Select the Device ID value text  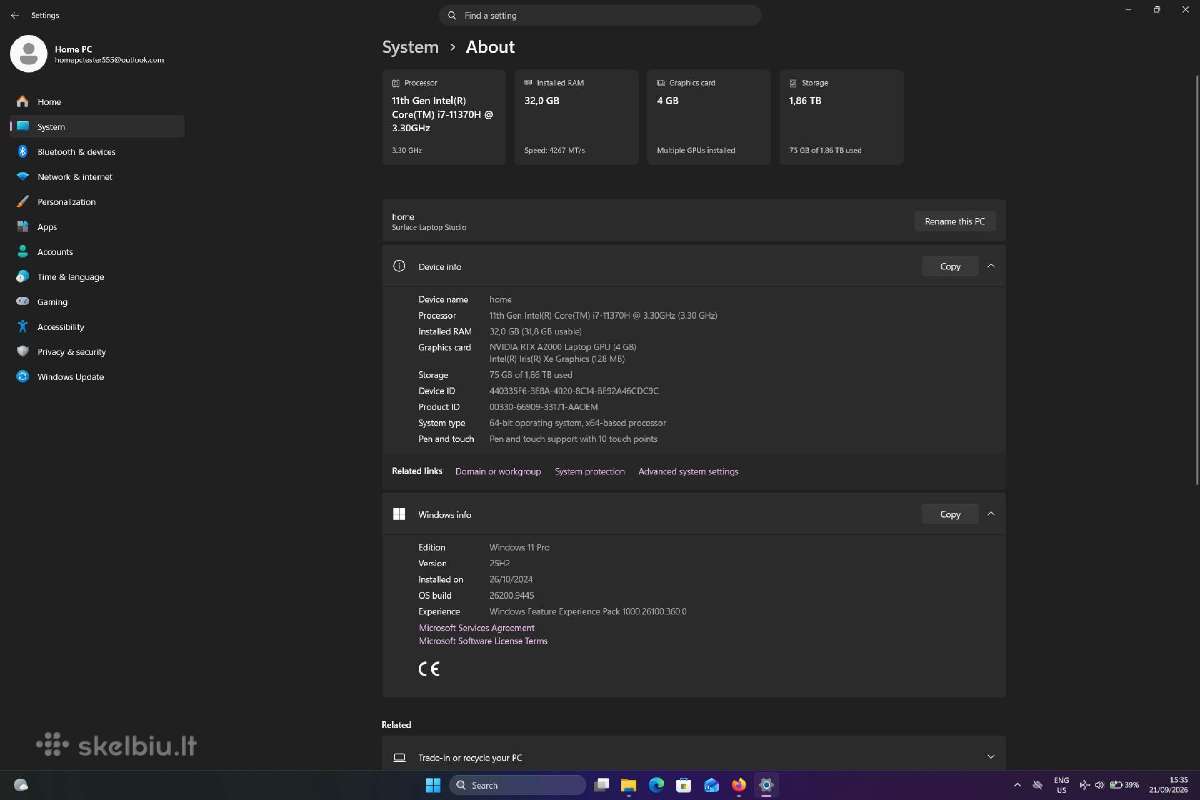[574, 391]
